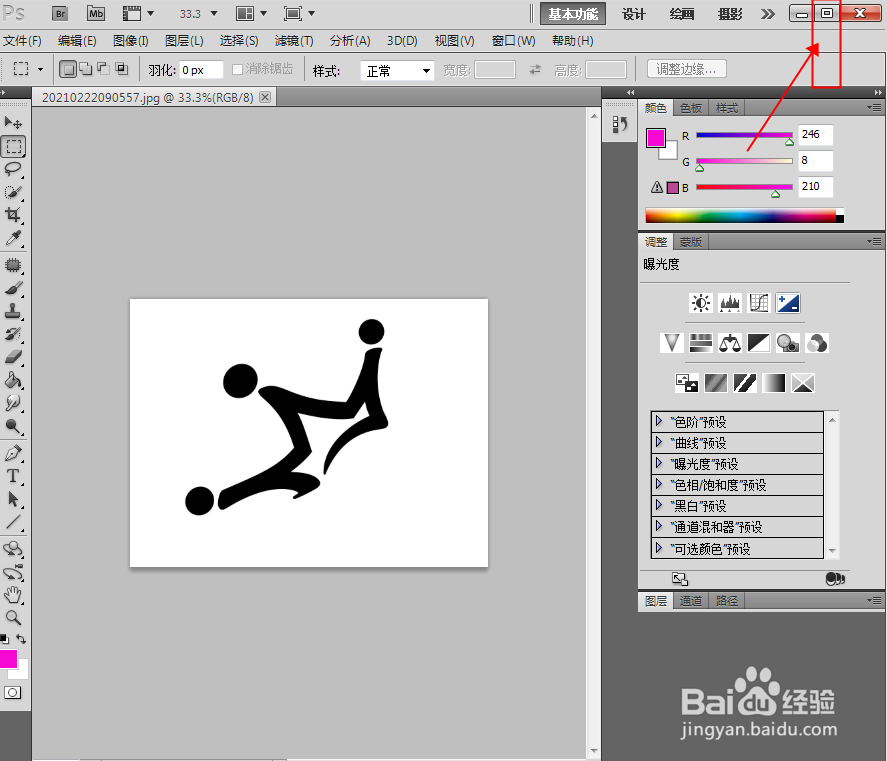Open the blend mode dropdown showing 正常
Screen dimensions: 887x761
coord(398,68)
